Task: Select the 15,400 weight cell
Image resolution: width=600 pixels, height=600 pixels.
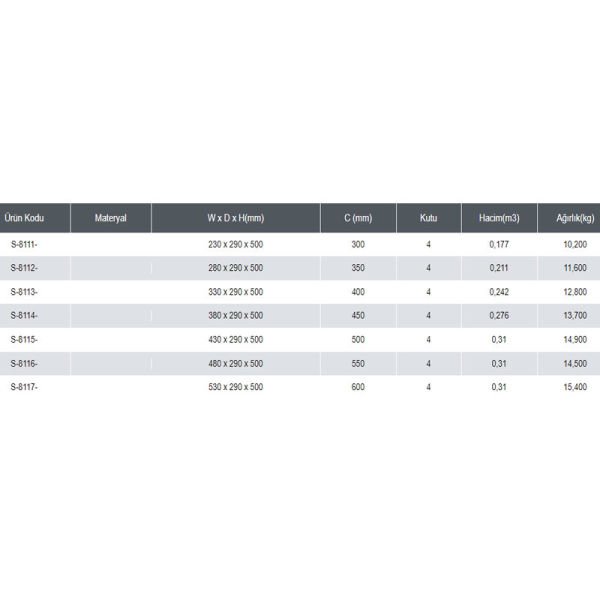Action: click(x=575, y=387)
